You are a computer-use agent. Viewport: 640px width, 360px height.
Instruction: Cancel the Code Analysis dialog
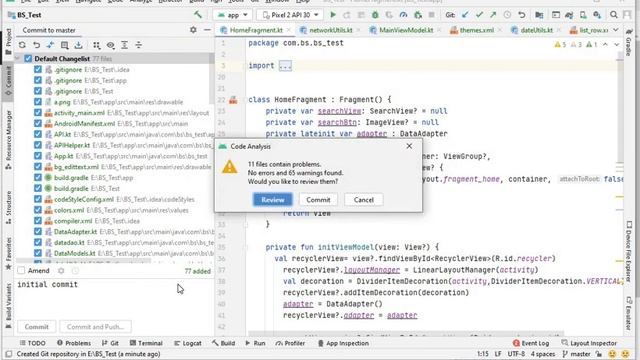[364, 200]
